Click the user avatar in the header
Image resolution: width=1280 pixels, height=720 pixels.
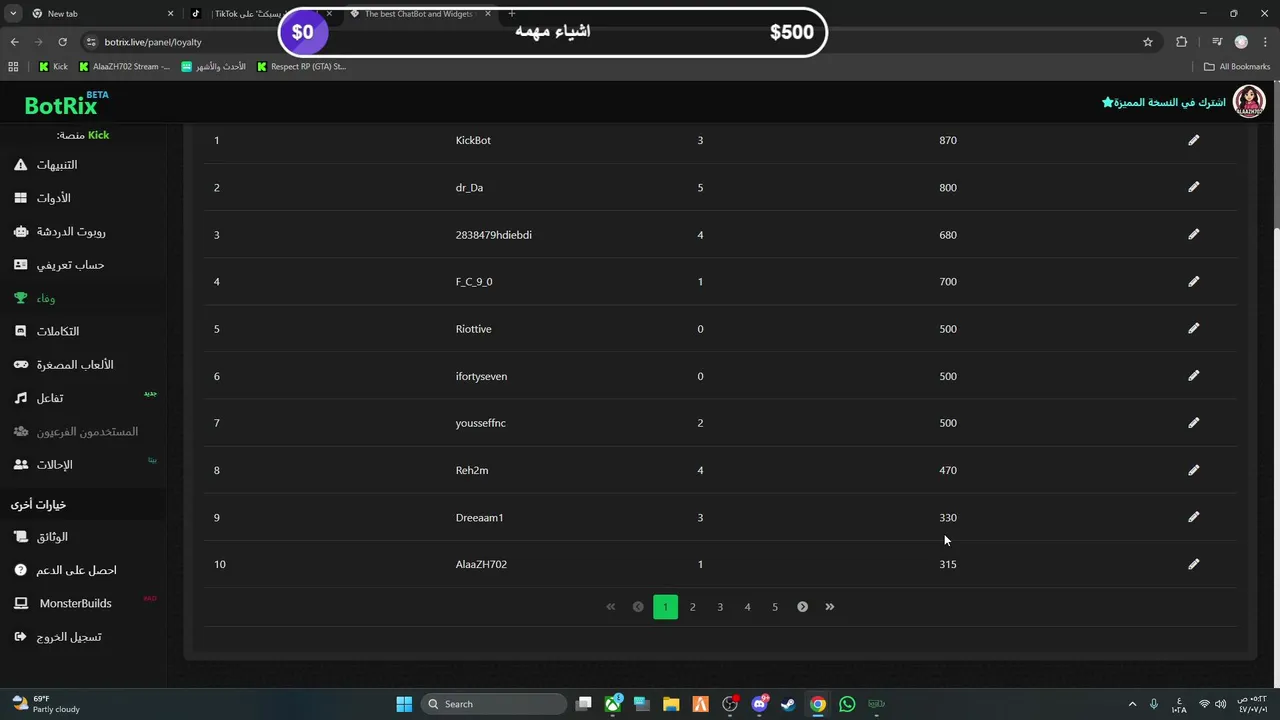click(1249, 102)
